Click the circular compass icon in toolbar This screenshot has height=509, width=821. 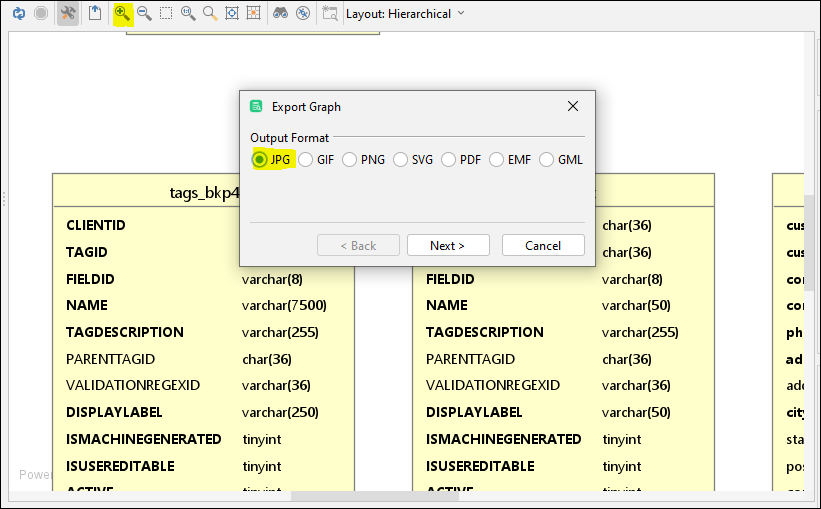click(303, 13)
